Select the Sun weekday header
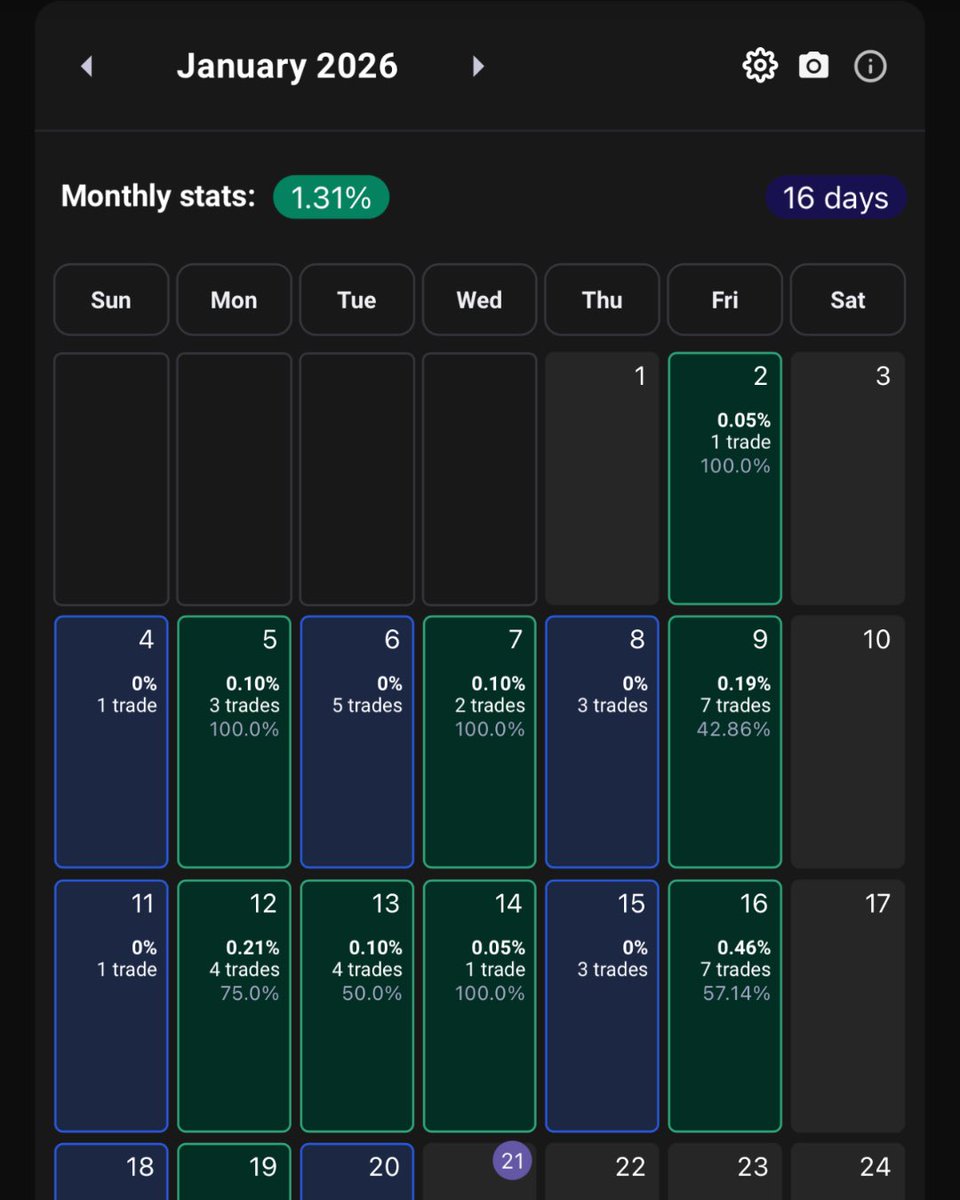Image resolution: width=960 pixels, height=1200 pixels. (x=111, y=299)
